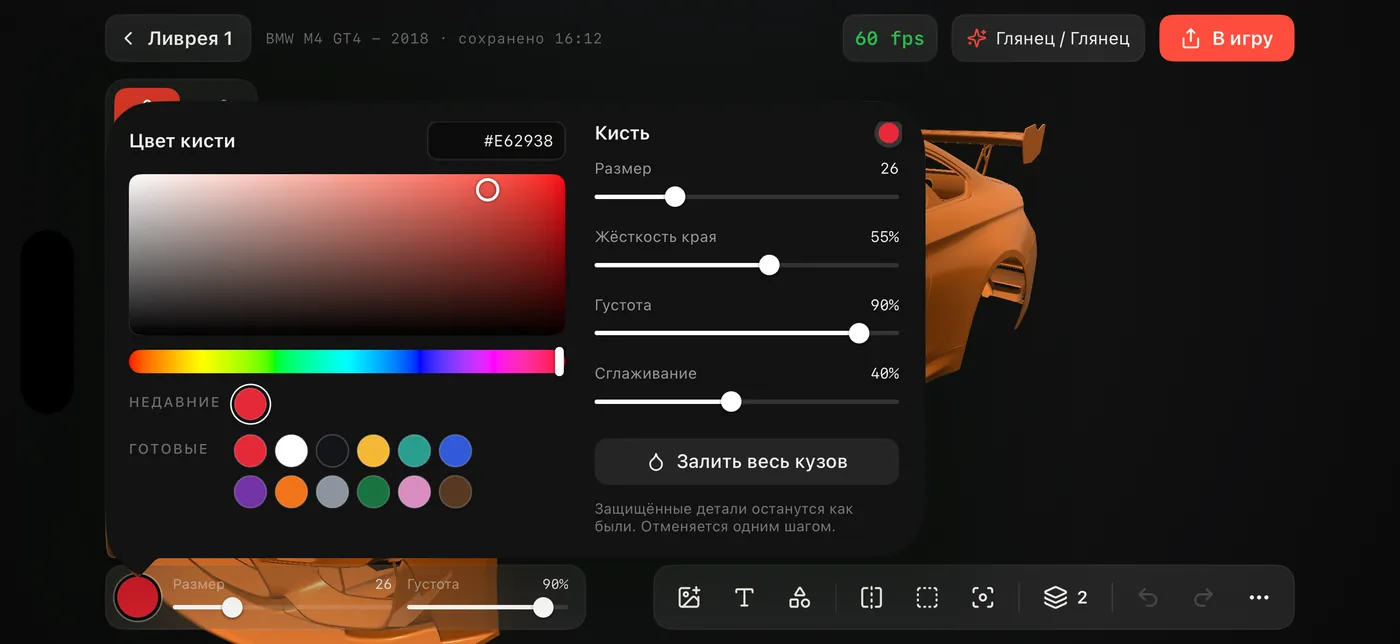Open the Глянец / Глянец finish selector
Viewport: 1400px width, 644px height.
(x=1048, y=39)
